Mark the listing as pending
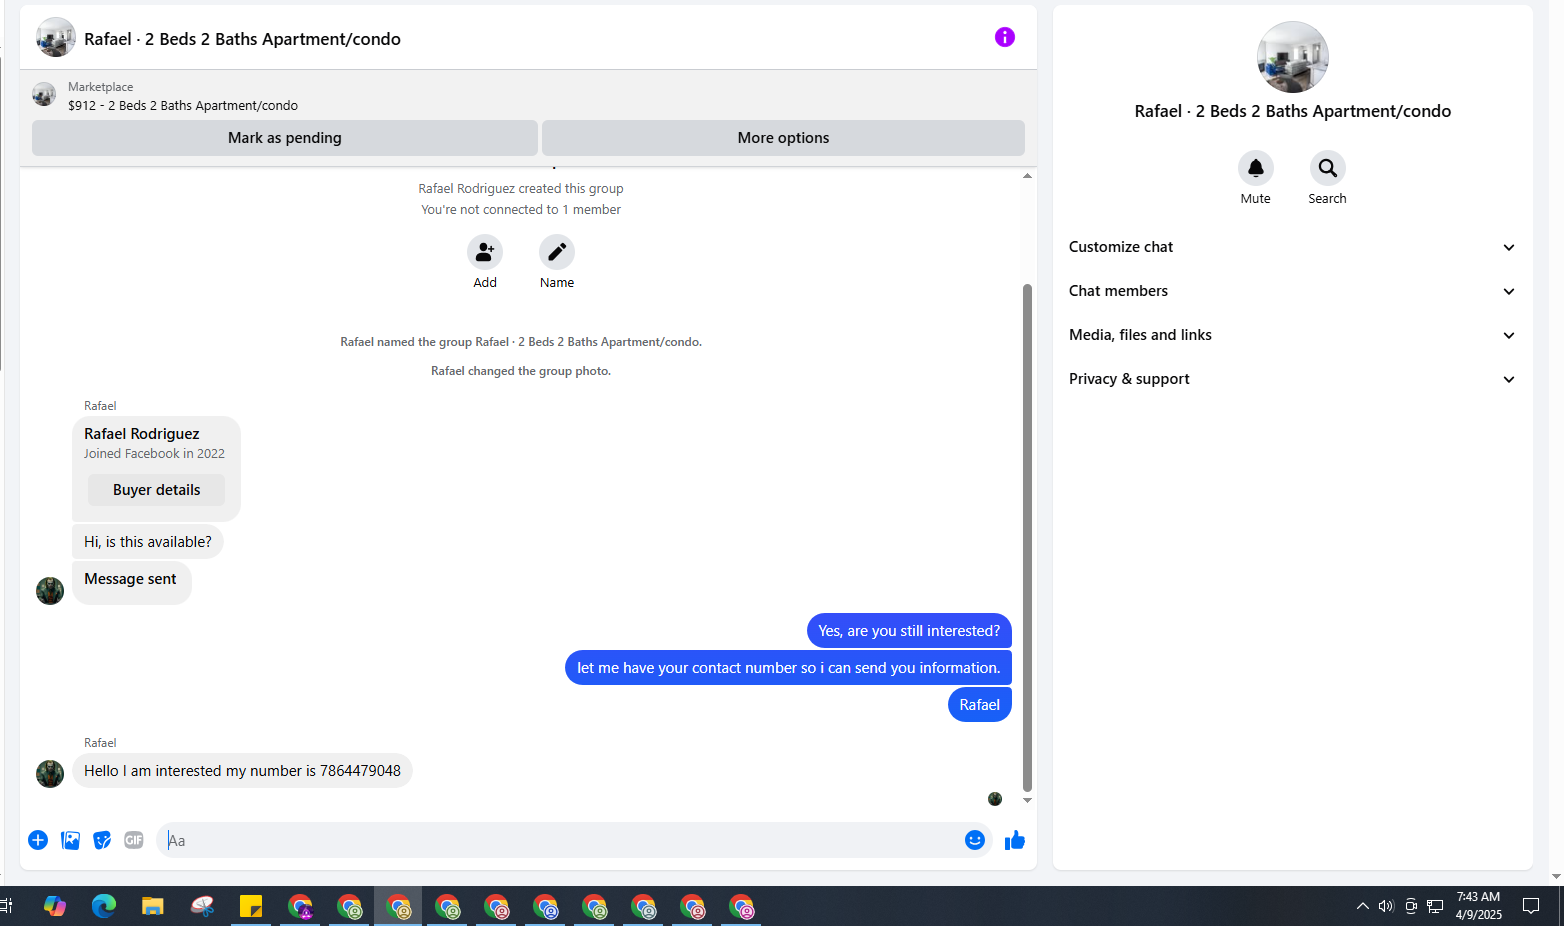 285,138
